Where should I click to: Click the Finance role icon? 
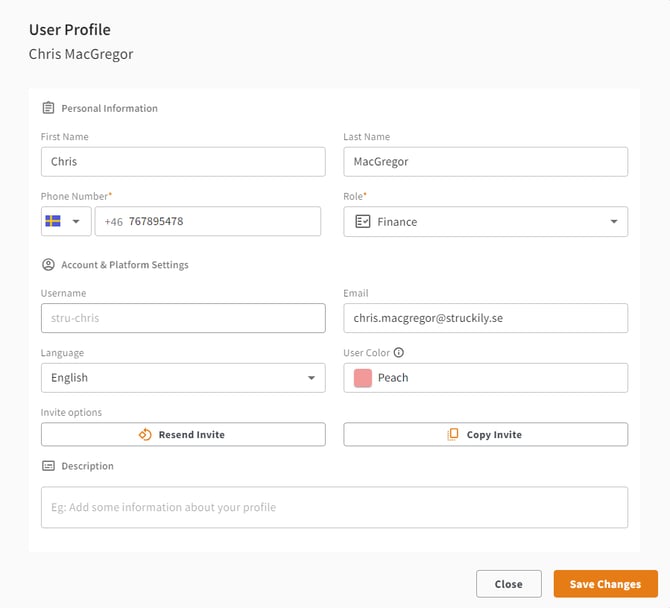pyautogui.click(x=362, y=222)
